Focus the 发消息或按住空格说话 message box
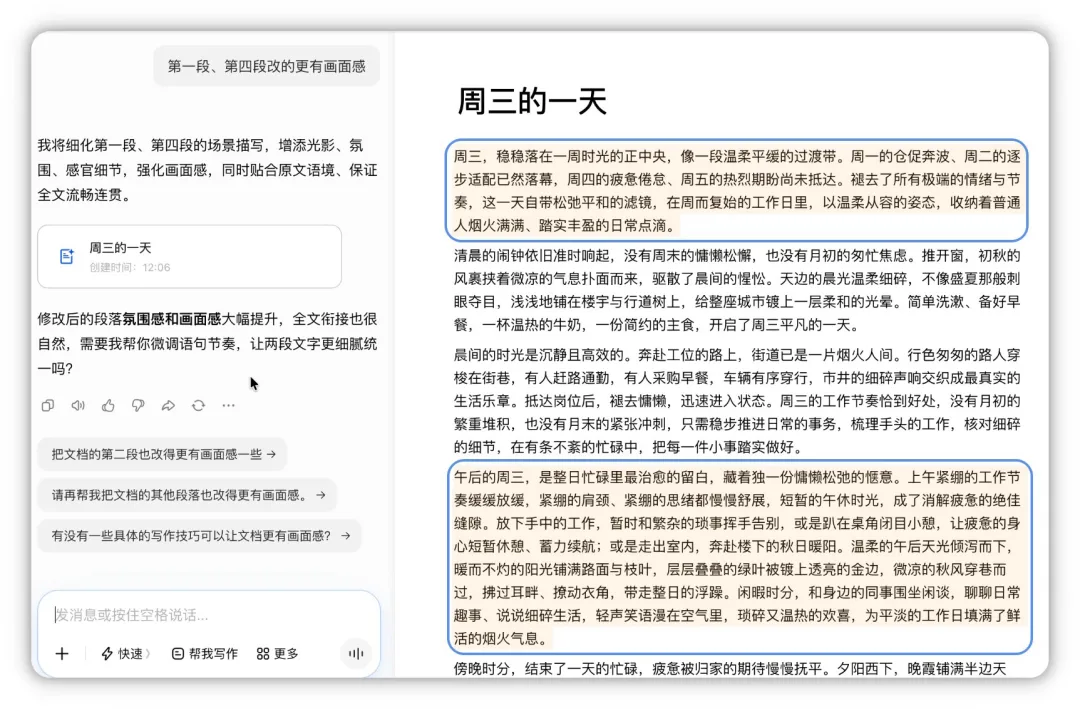Screen dimensions: 1080x709 (209, 615)
